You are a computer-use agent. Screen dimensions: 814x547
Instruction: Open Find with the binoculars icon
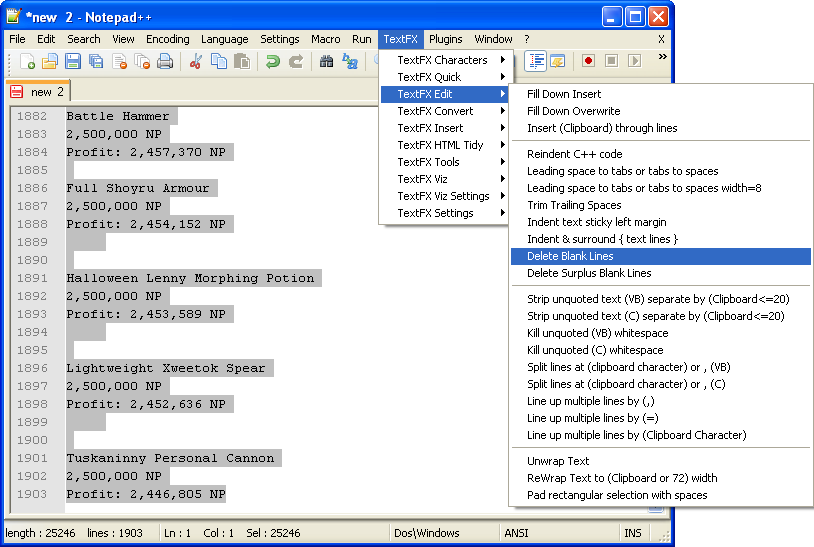click(327, 61)
